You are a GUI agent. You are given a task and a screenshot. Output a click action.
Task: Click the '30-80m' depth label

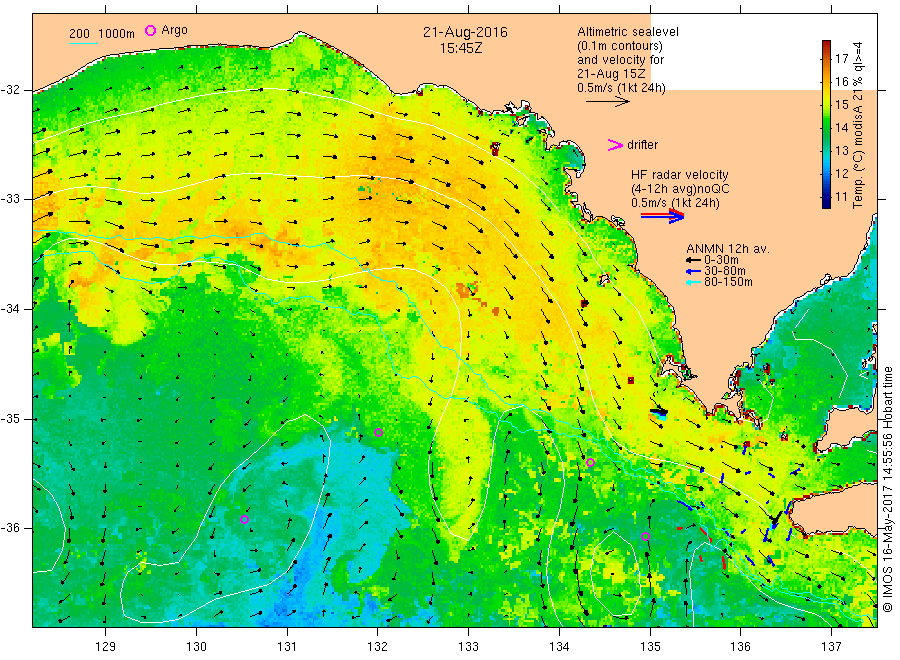tap(724, 271)
